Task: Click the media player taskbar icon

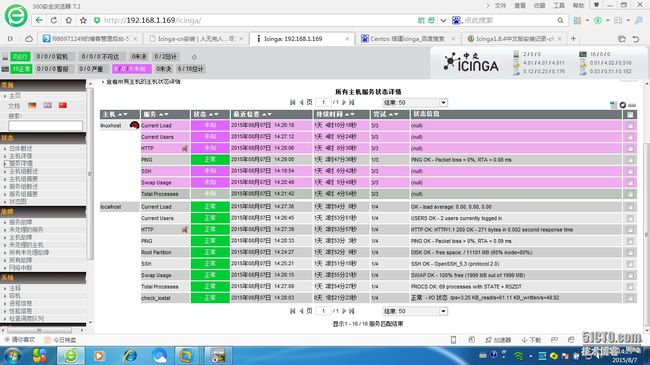Action: (x=99, y=356)
